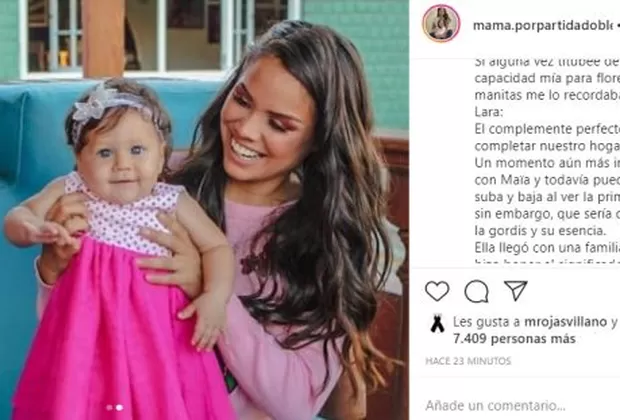This screenshot has height=420, width=620.
Task: Like the post with the heart icon
Action: click(x=437, y=291)
